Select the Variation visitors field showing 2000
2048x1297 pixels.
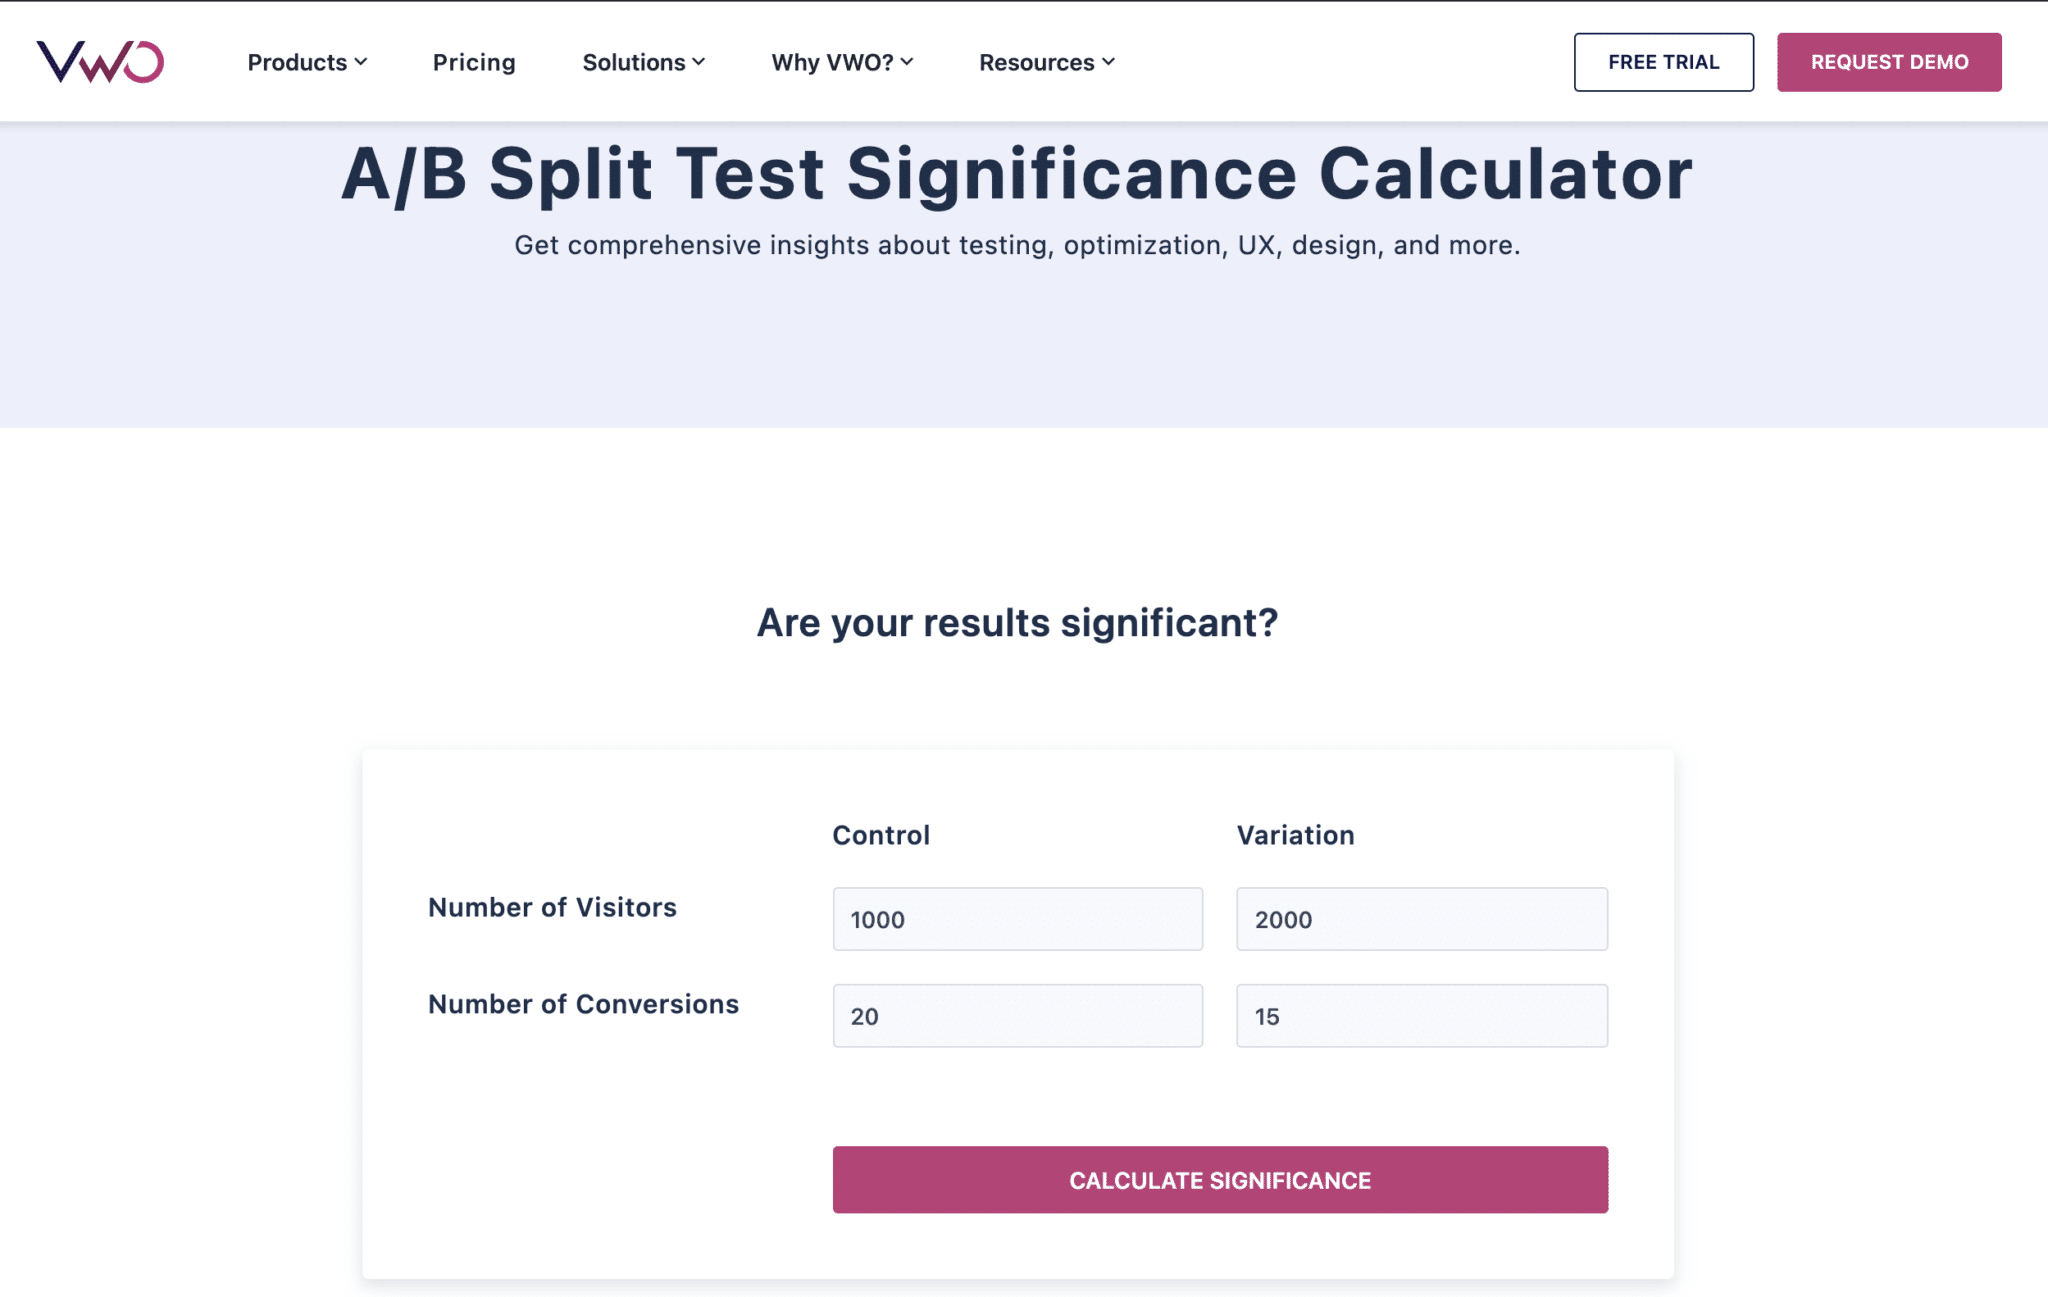1422,919
